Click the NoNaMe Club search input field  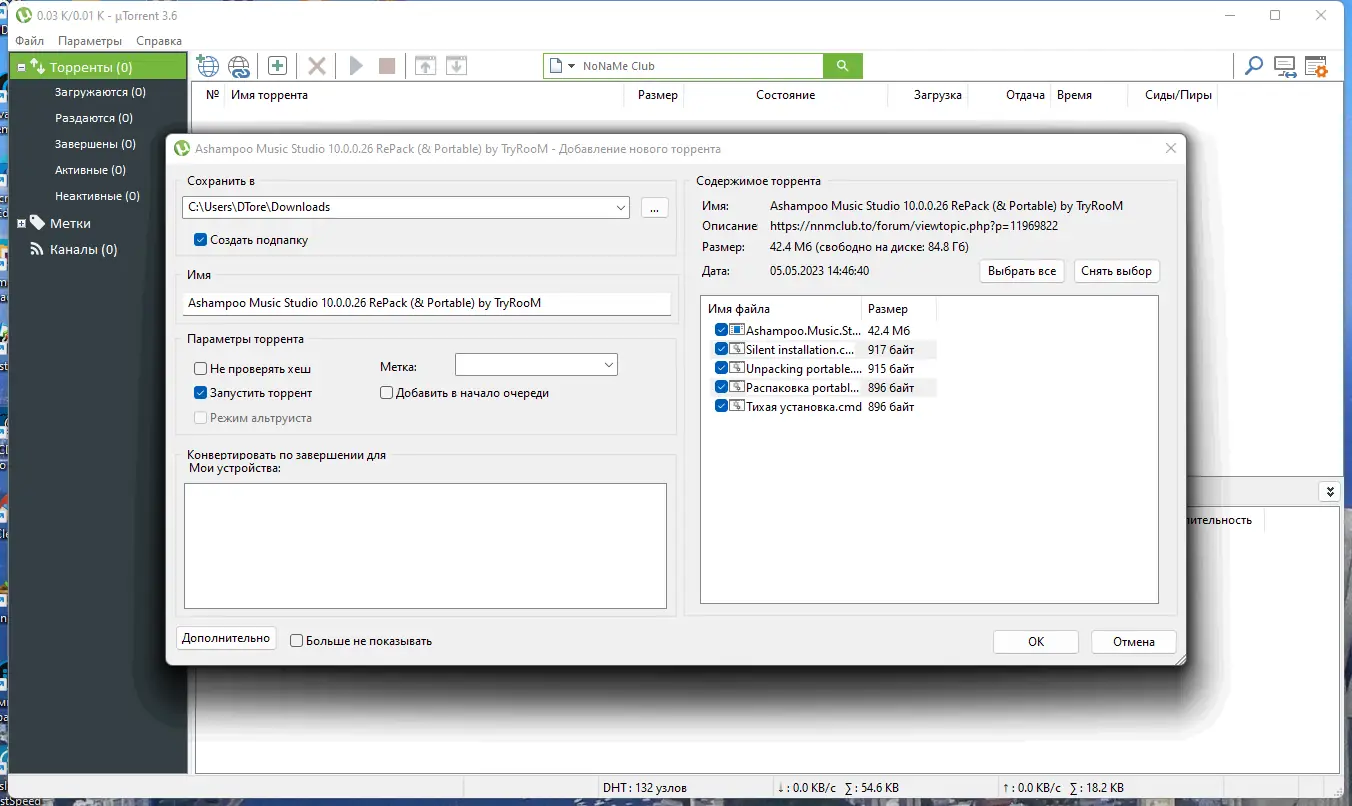tap(700, 66)
